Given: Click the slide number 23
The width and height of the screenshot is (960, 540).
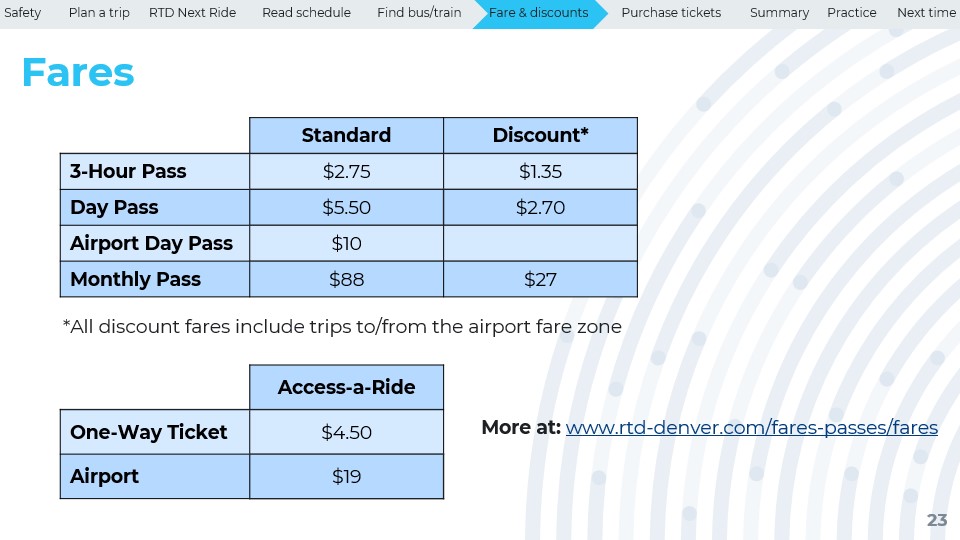Looking at the screenshot, I should pyautogui.click(x=937, y=520).
